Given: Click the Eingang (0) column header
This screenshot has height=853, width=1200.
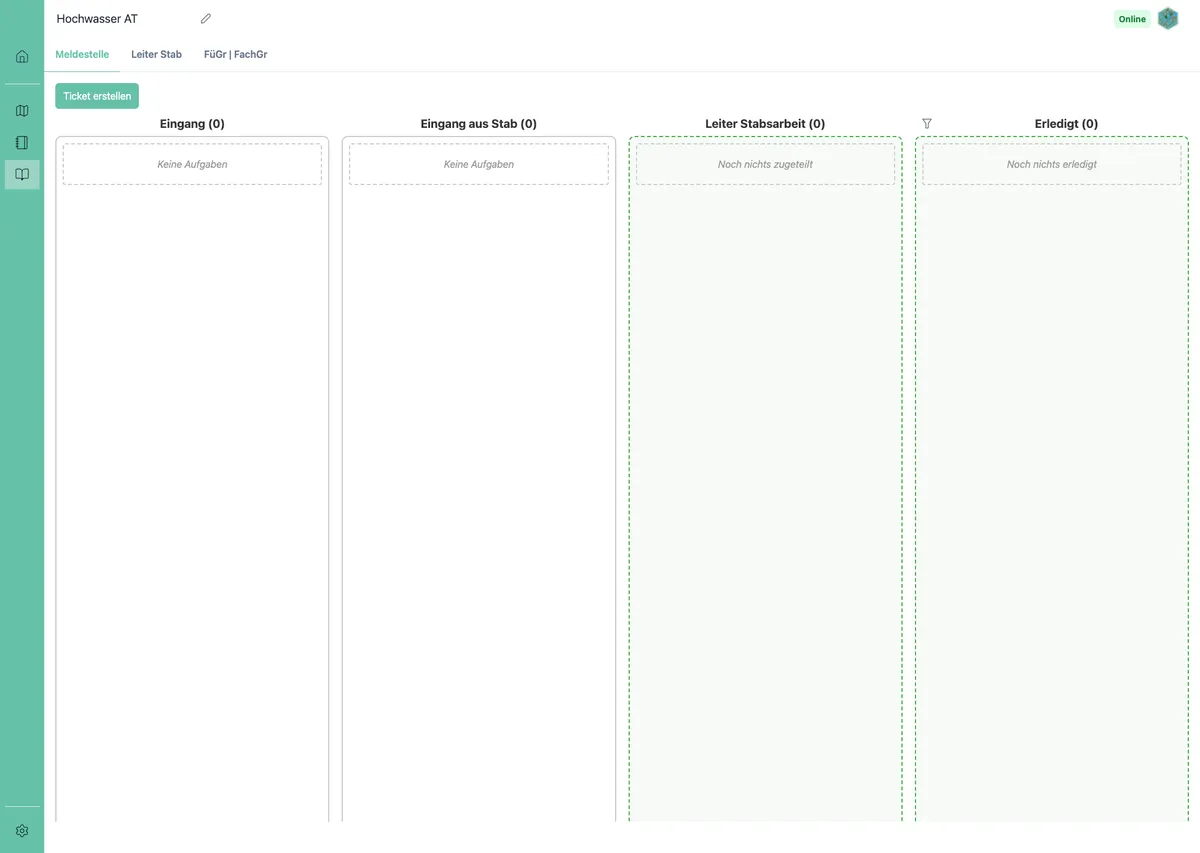Looking at the screenshot, I should click(x=192, y=124).
